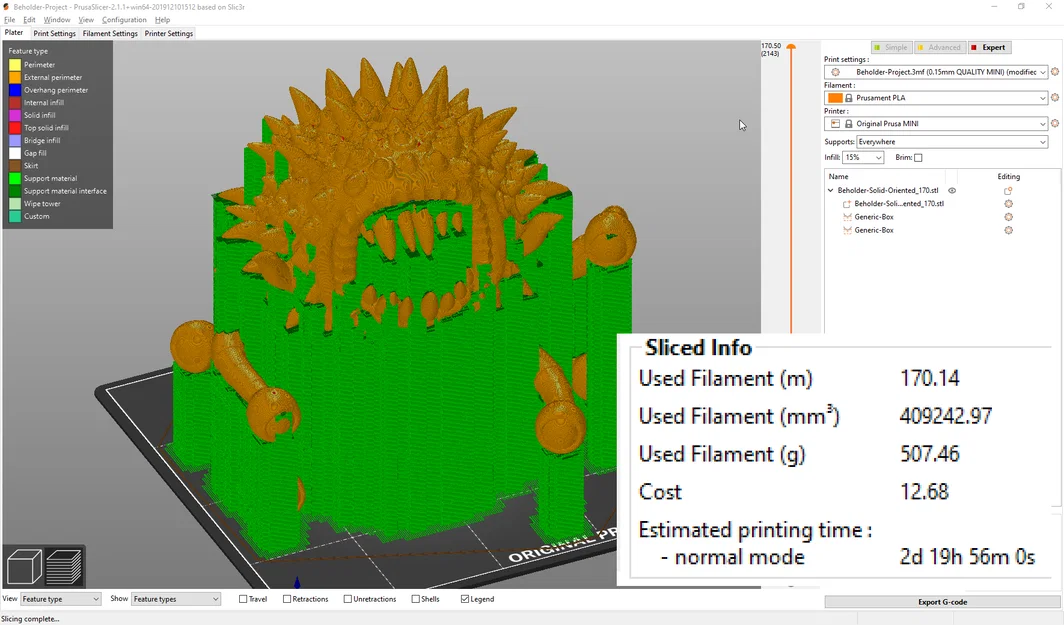
Task: Click the part icon before Beholder-Soli...ented_170.stl
Action: pos(847,204)
